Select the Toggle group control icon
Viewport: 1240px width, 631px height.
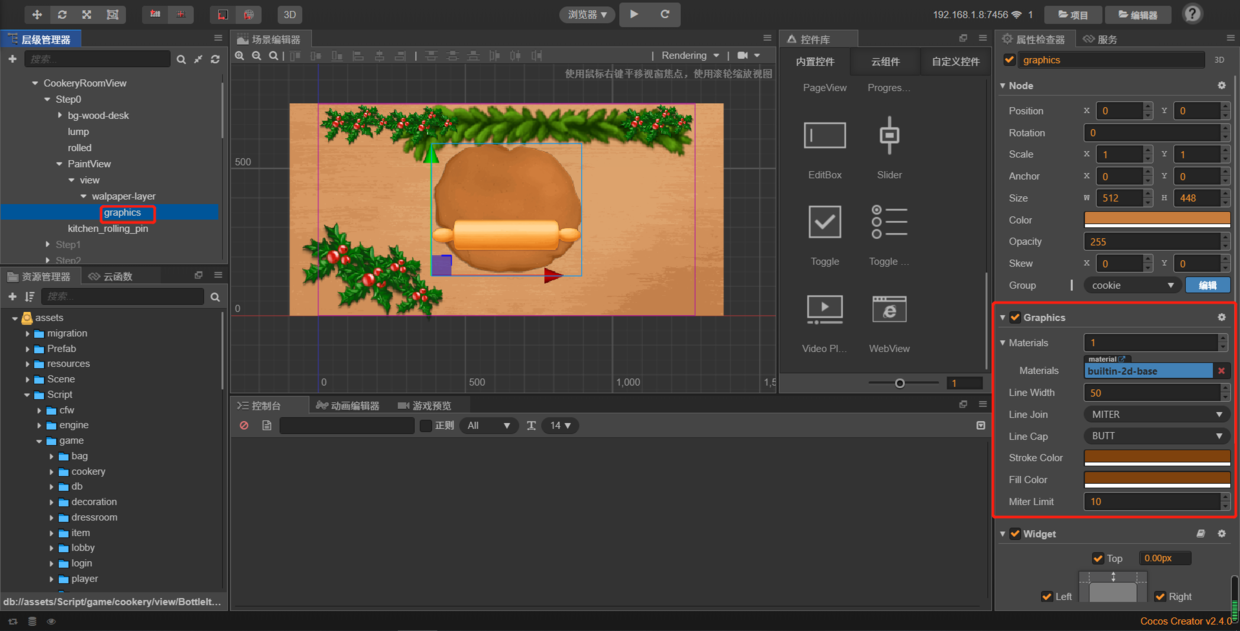coord(889,222)
